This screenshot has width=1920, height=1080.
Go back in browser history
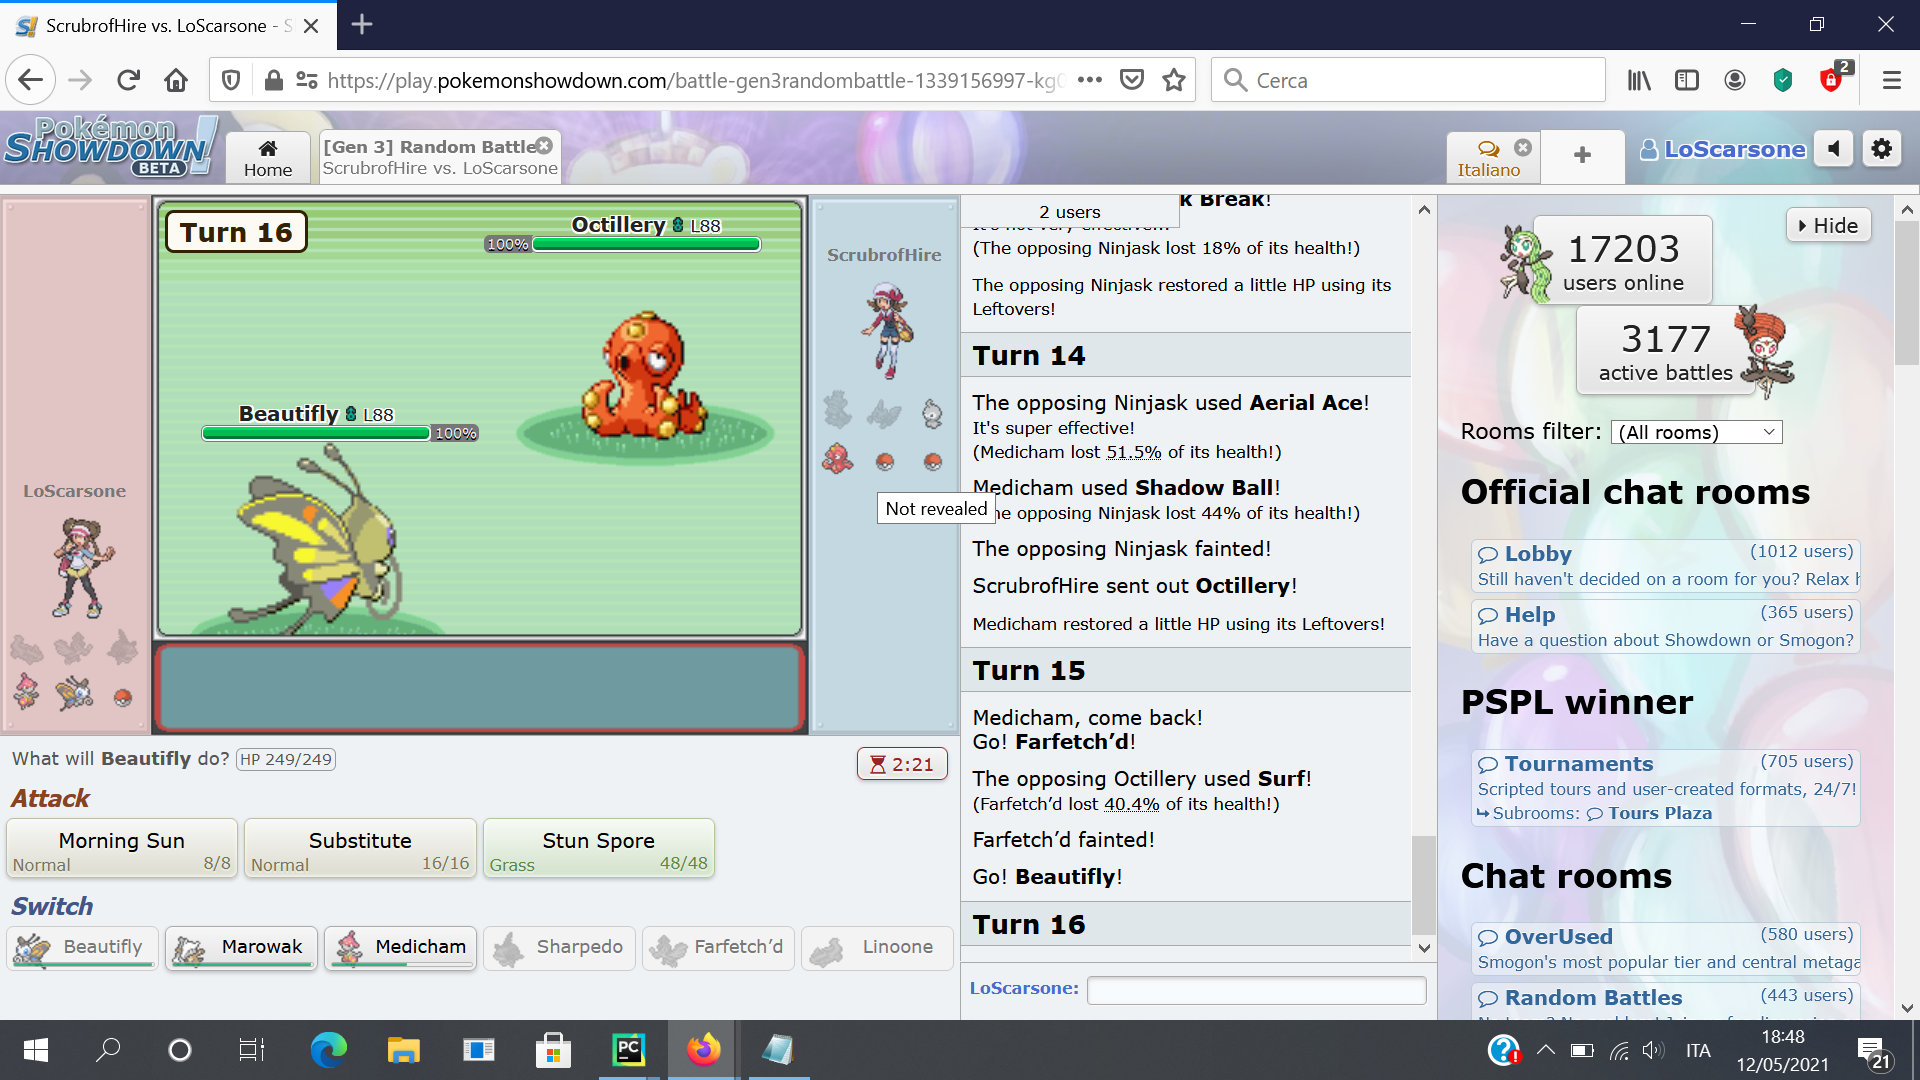click(30, 80)
